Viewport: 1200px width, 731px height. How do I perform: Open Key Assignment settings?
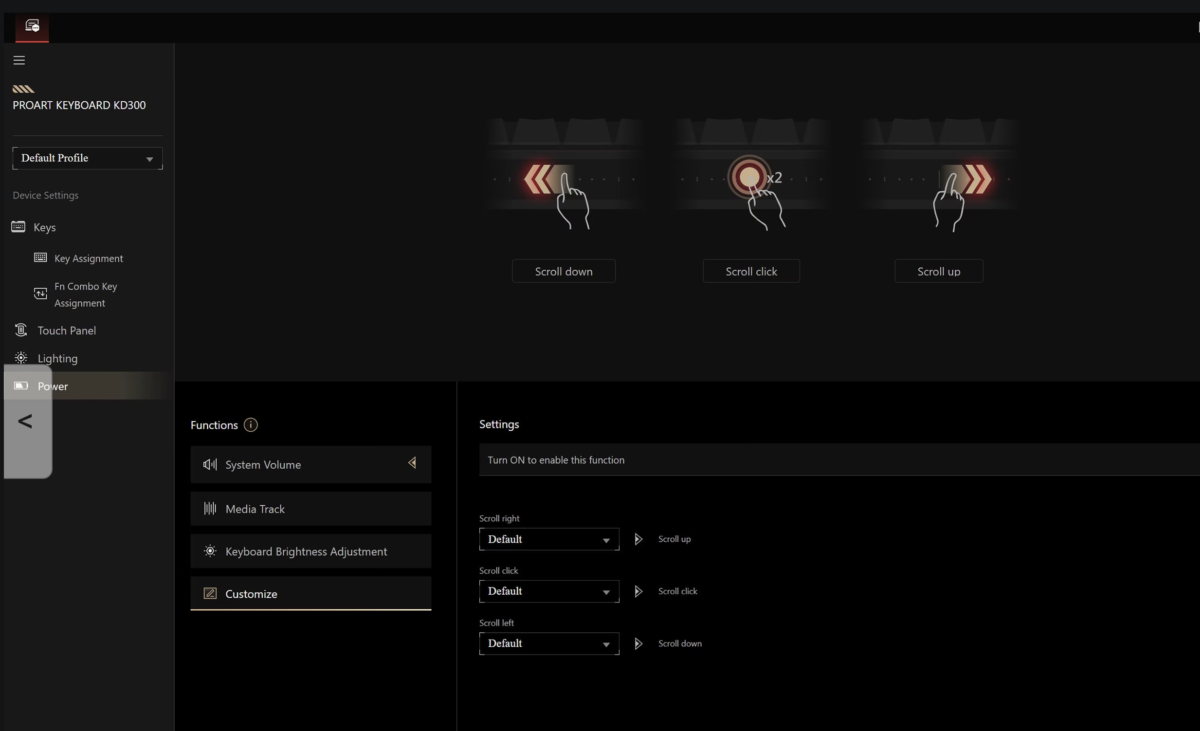(x=88, y=258)
